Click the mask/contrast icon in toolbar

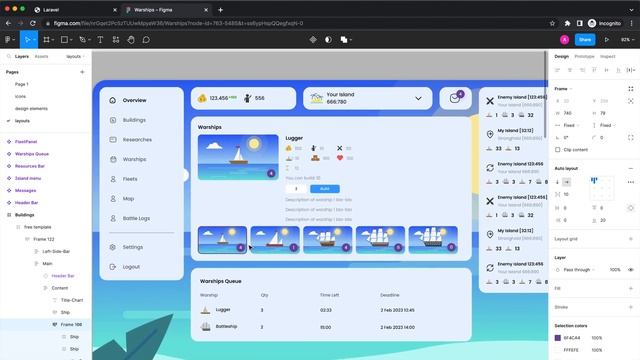pyautogui.click(x=328, y=40)
